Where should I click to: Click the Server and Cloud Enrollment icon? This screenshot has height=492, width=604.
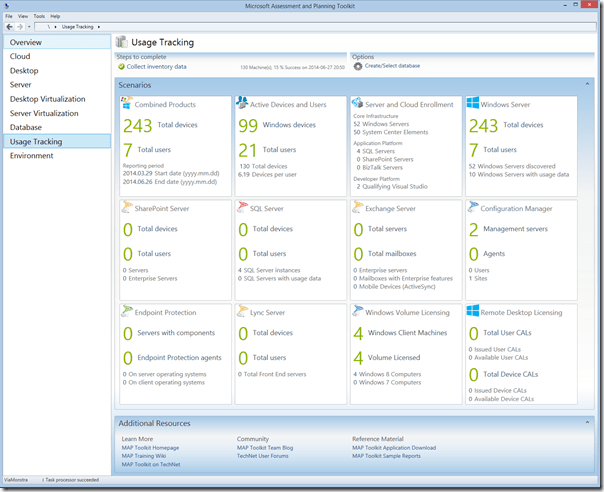tap(358, 104)
